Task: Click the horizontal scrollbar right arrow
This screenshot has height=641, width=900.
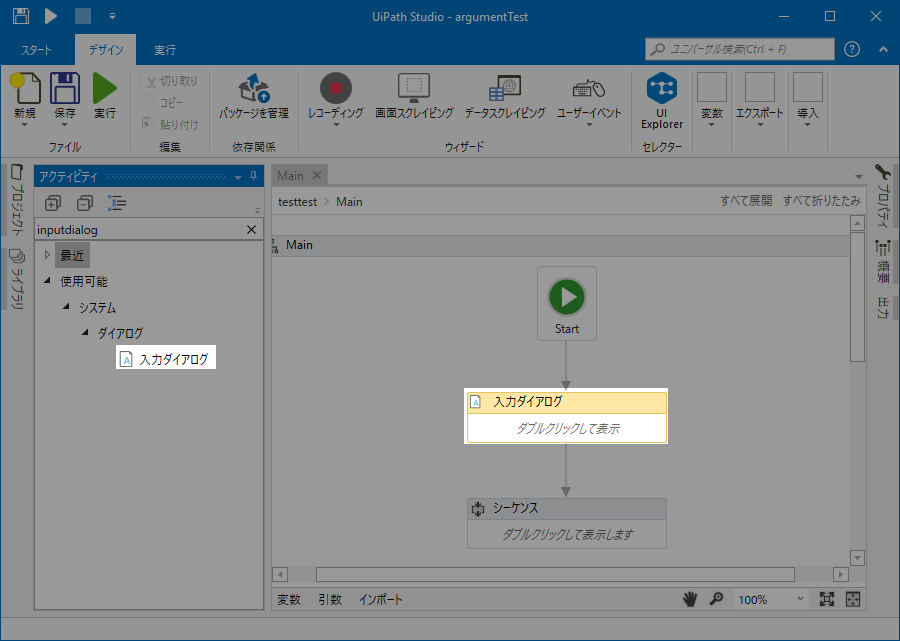Action: tap(841, 574)
